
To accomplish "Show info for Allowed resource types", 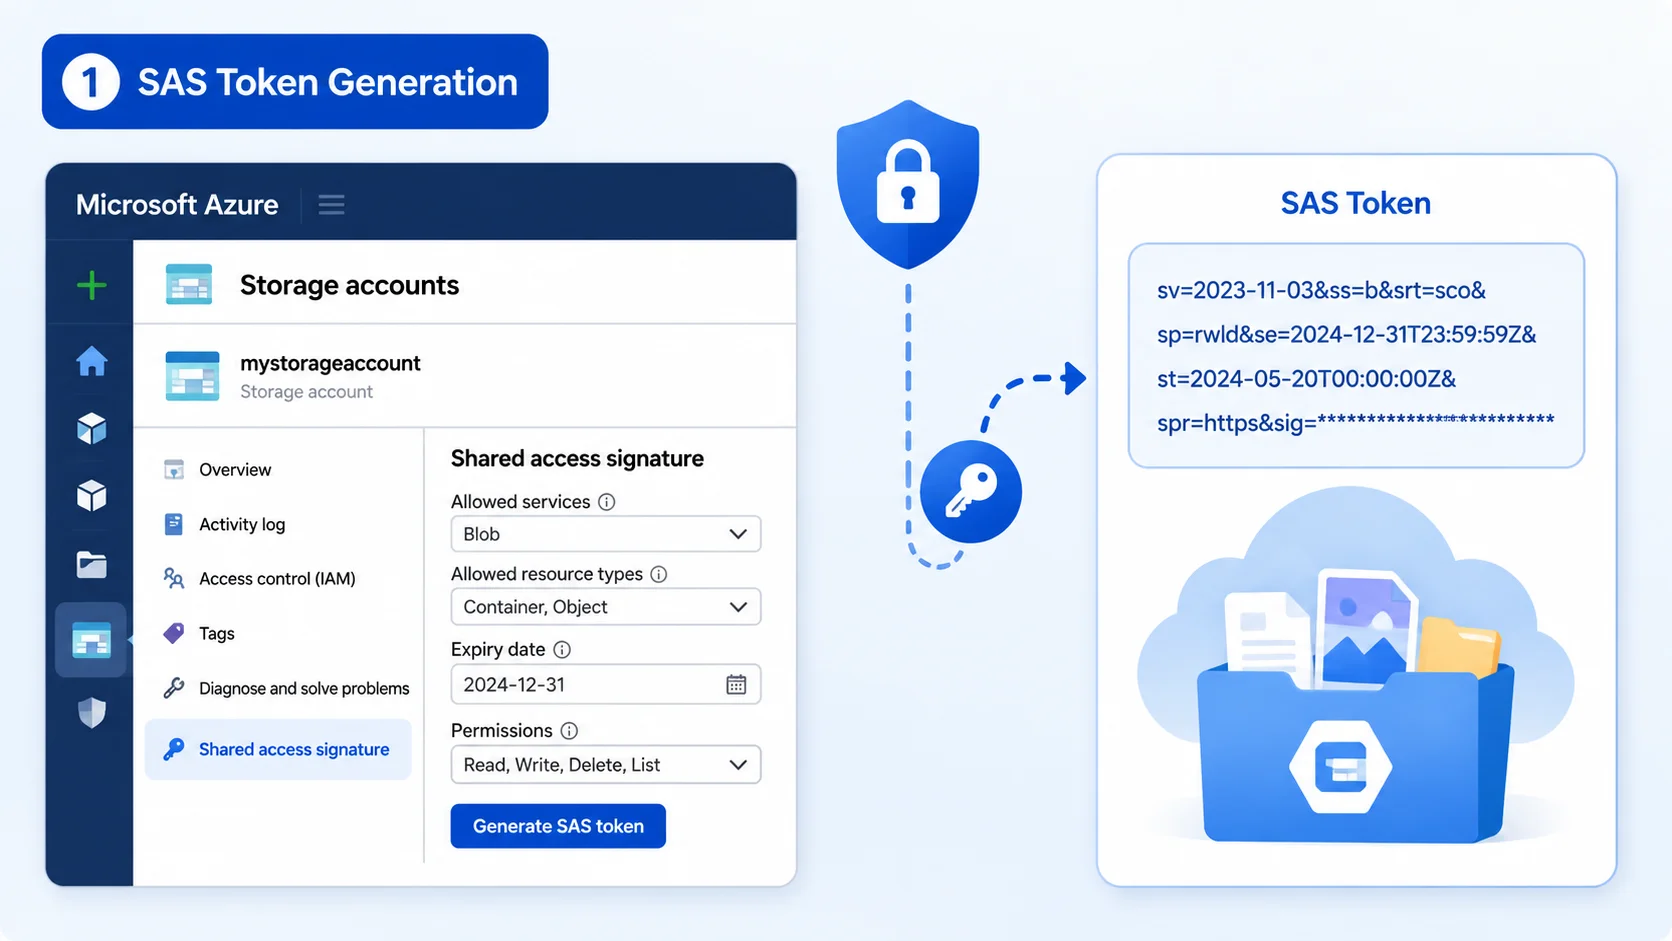I will (x=659, y=574).
